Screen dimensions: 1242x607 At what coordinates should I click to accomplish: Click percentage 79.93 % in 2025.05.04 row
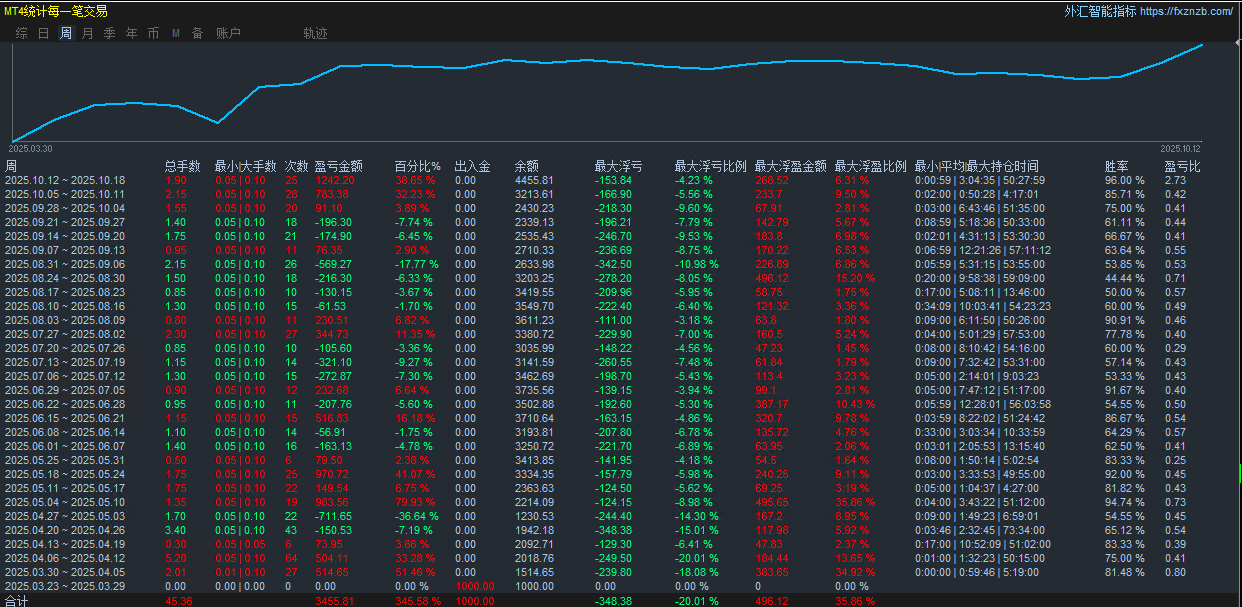[415, 502]
